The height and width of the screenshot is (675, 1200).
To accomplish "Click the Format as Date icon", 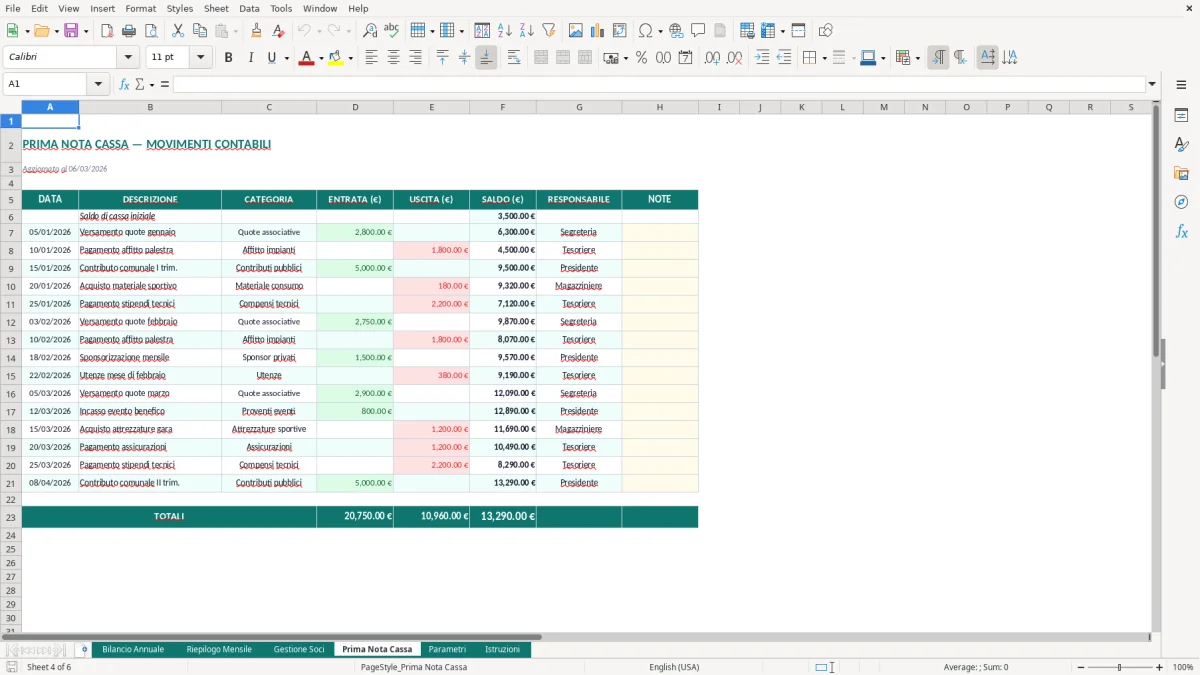I will point(685,58).
